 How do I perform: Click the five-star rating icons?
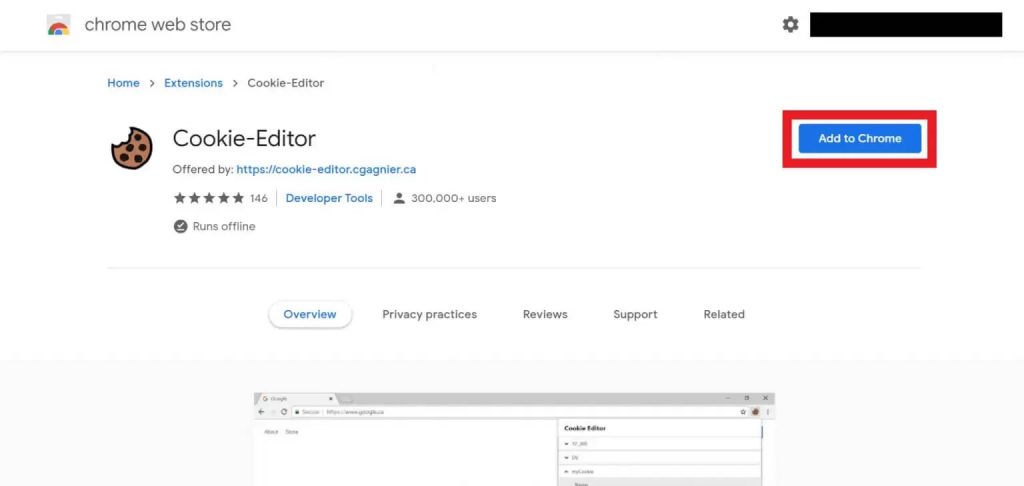(x=209, y=198)
